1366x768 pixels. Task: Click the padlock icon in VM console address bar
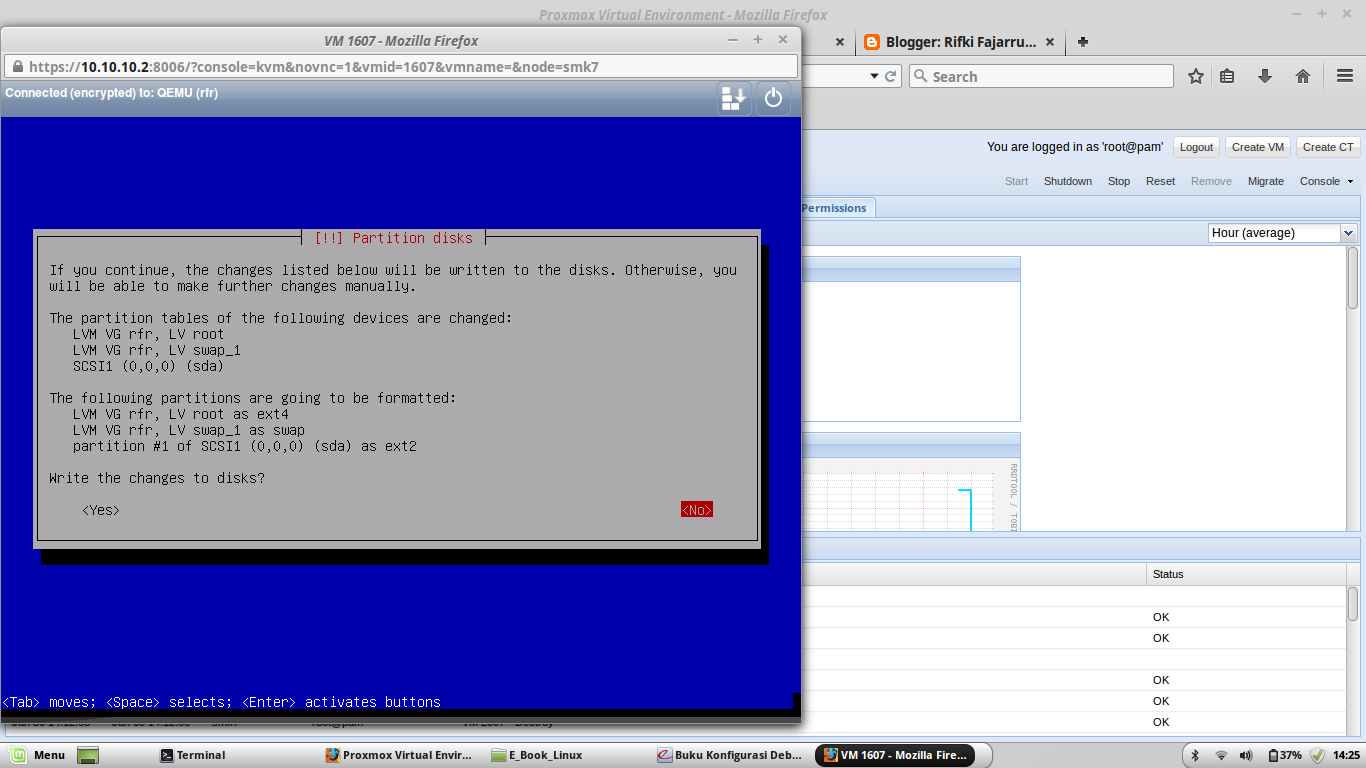click(16, 67)
